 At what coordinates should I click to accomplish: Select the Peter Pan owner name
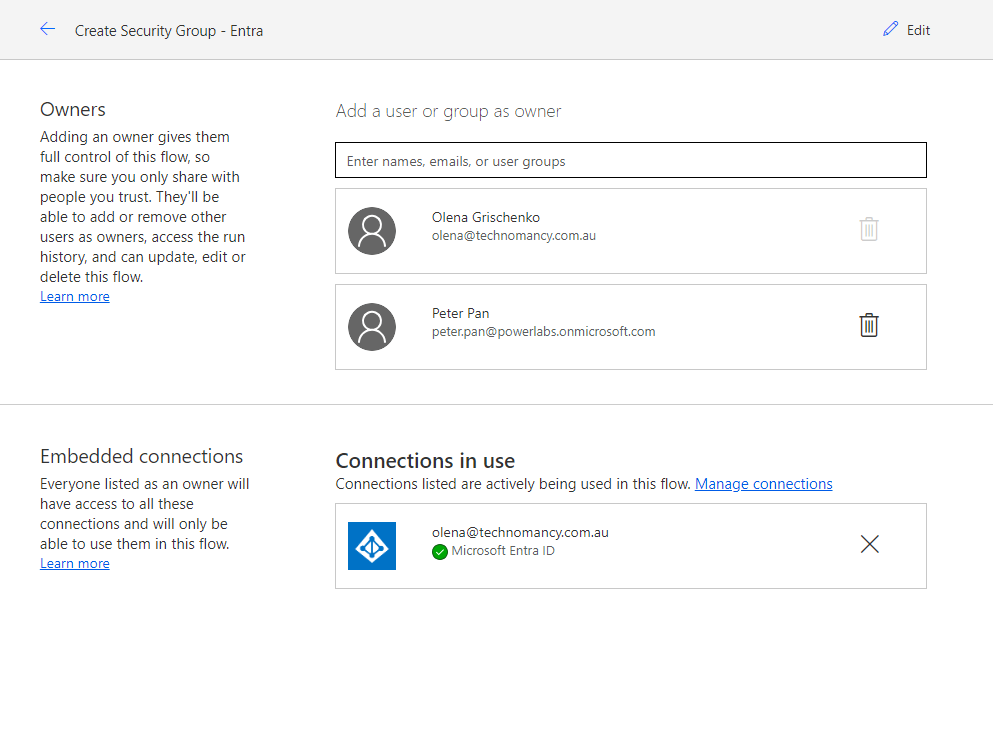point(460,313)
